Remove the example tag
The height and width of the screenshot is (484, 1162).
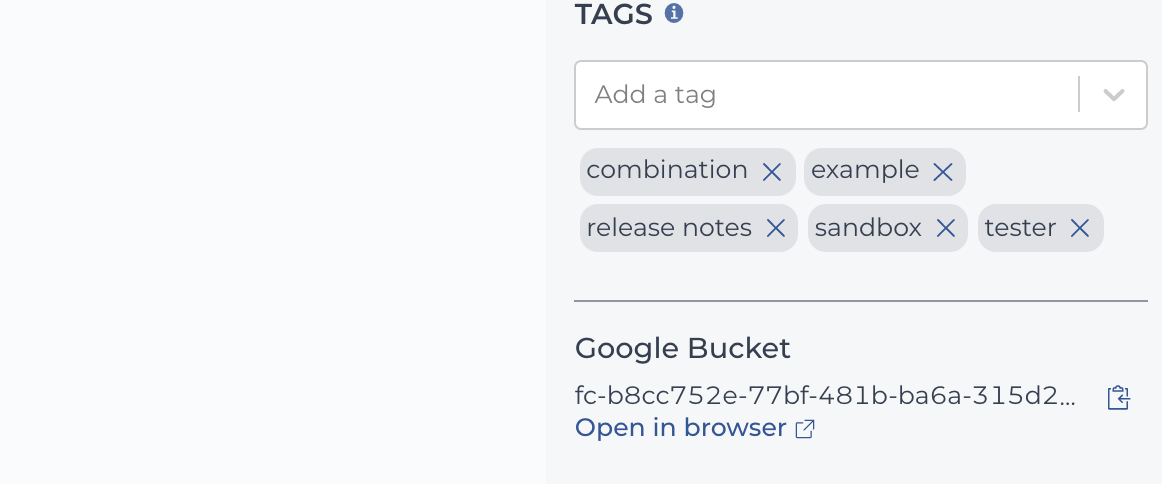942,172
